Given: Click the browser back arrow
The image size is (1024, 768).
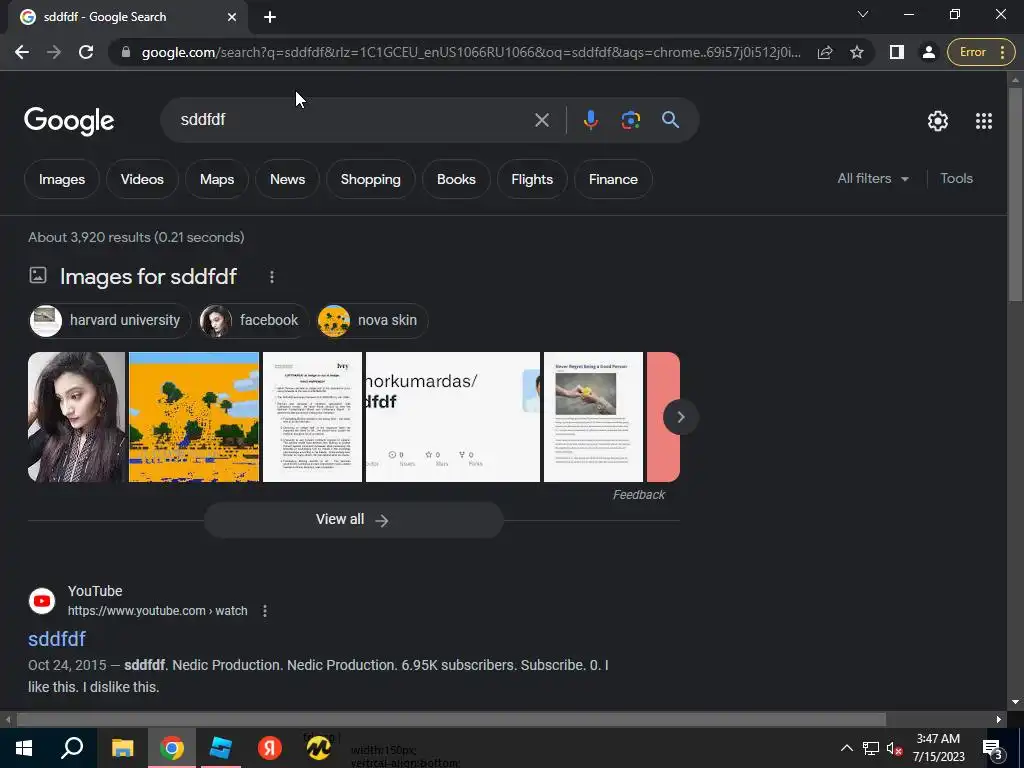Looking at the screenshot, I should point(22,52).
